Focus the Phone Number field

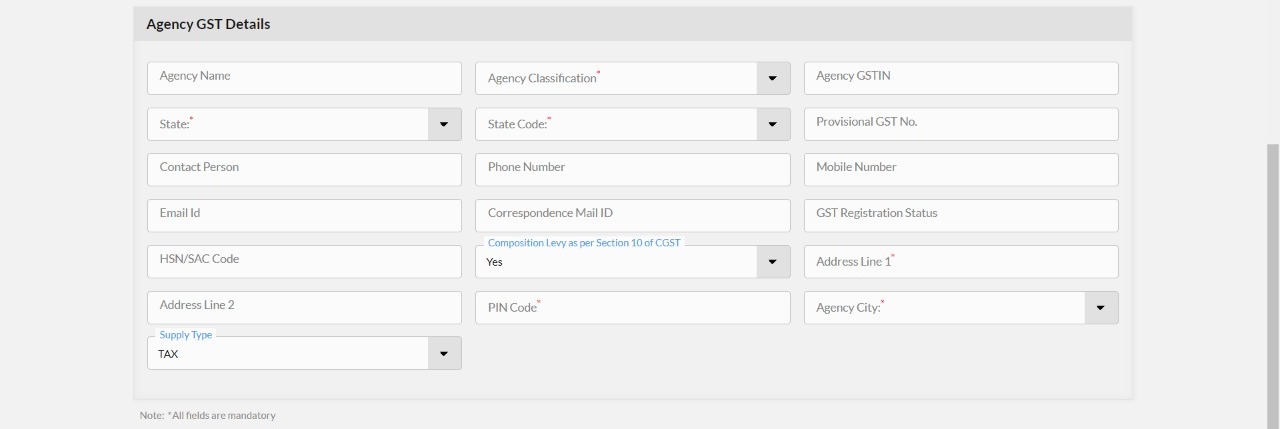[632, 169]
